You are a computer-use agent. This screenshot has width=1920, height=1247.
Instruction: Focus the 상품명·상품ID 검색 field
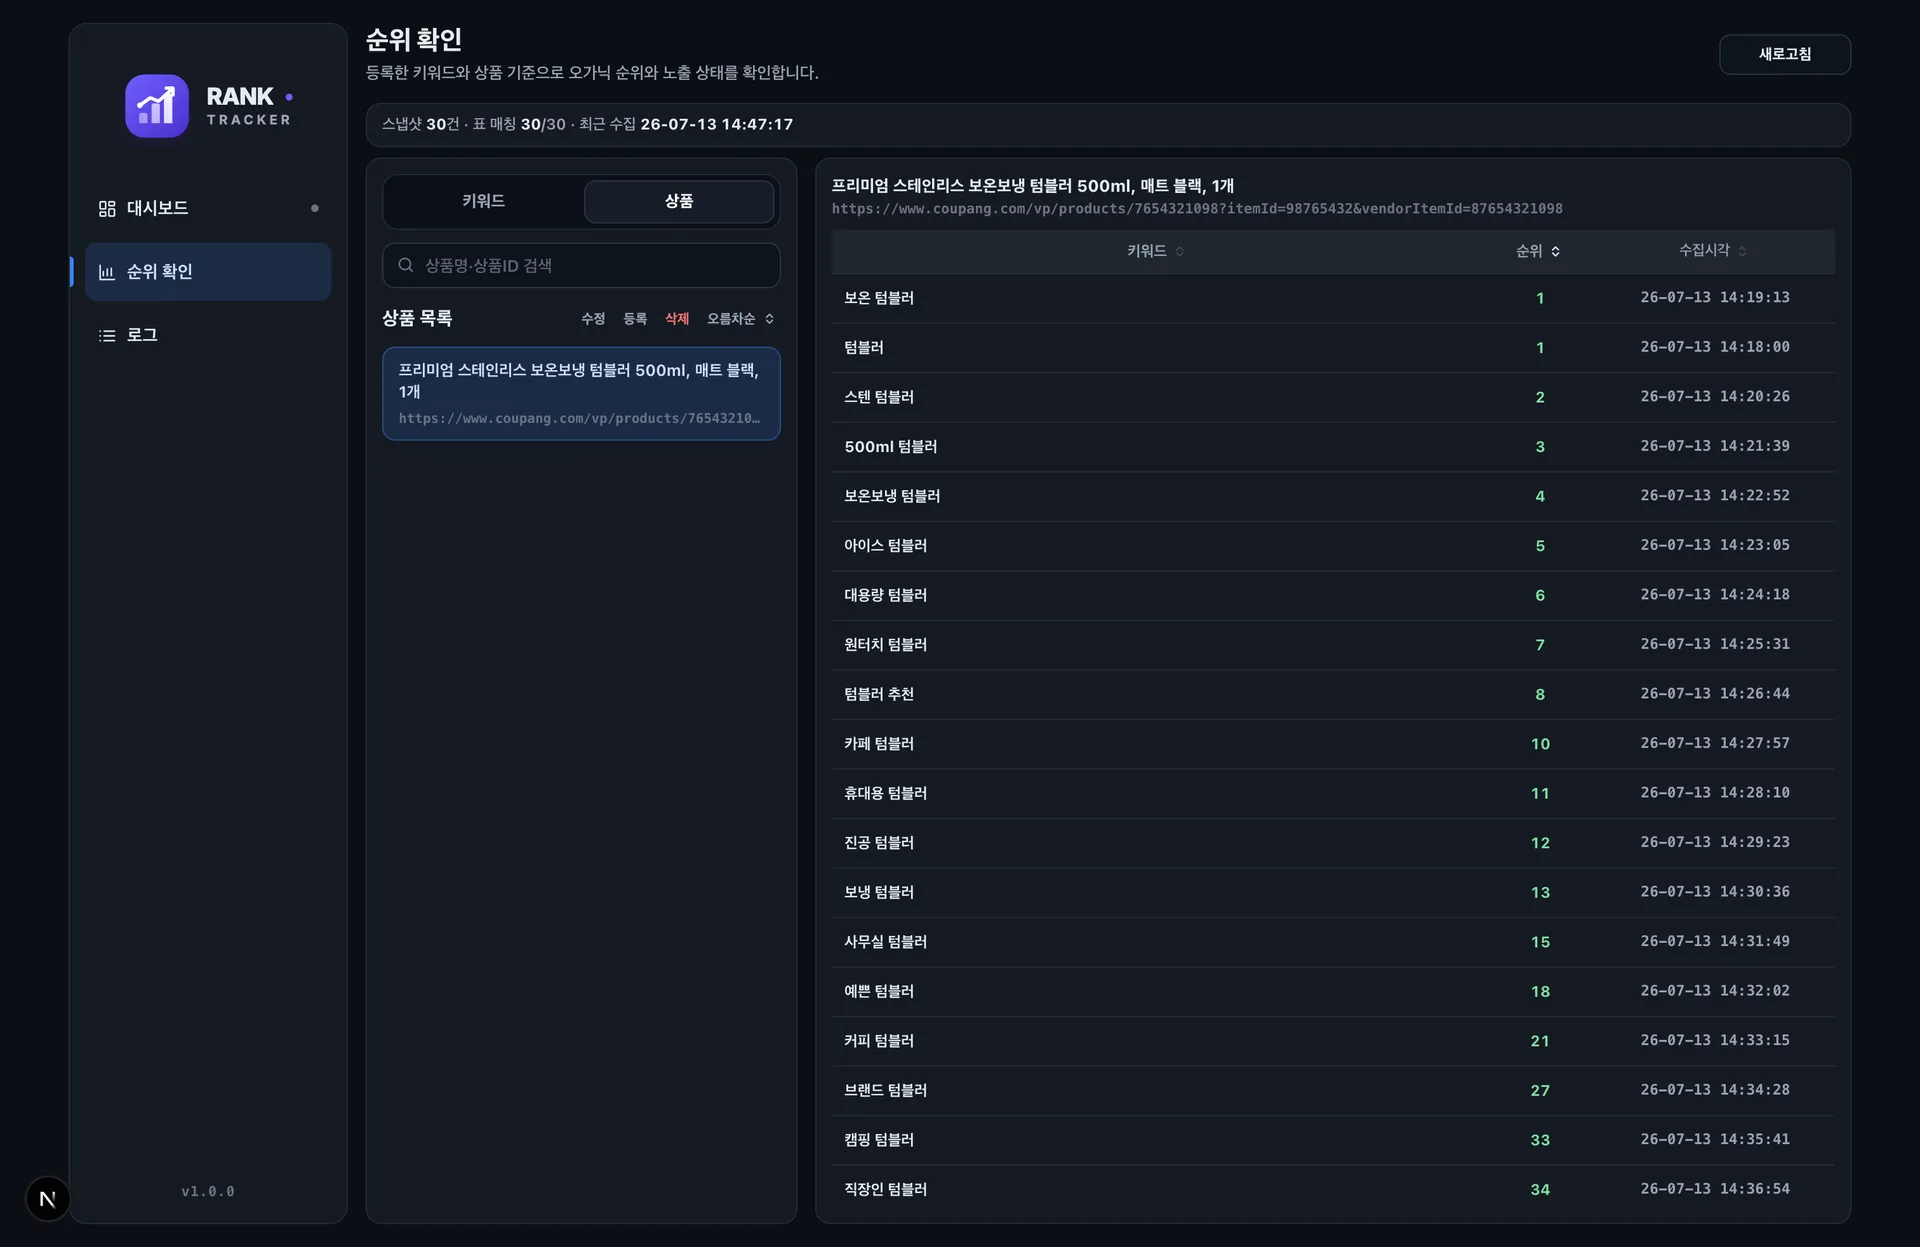pyautogui.click(x=581, y=265)
